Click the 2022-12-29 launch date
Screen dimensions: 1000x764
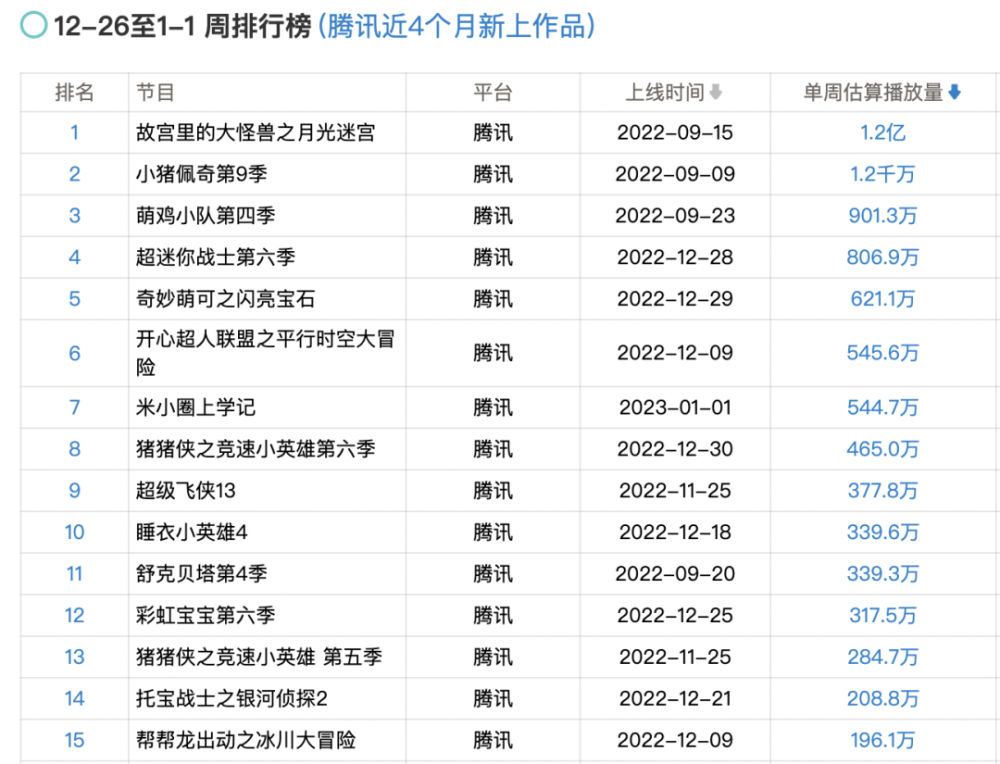click(x=675, y=298)
